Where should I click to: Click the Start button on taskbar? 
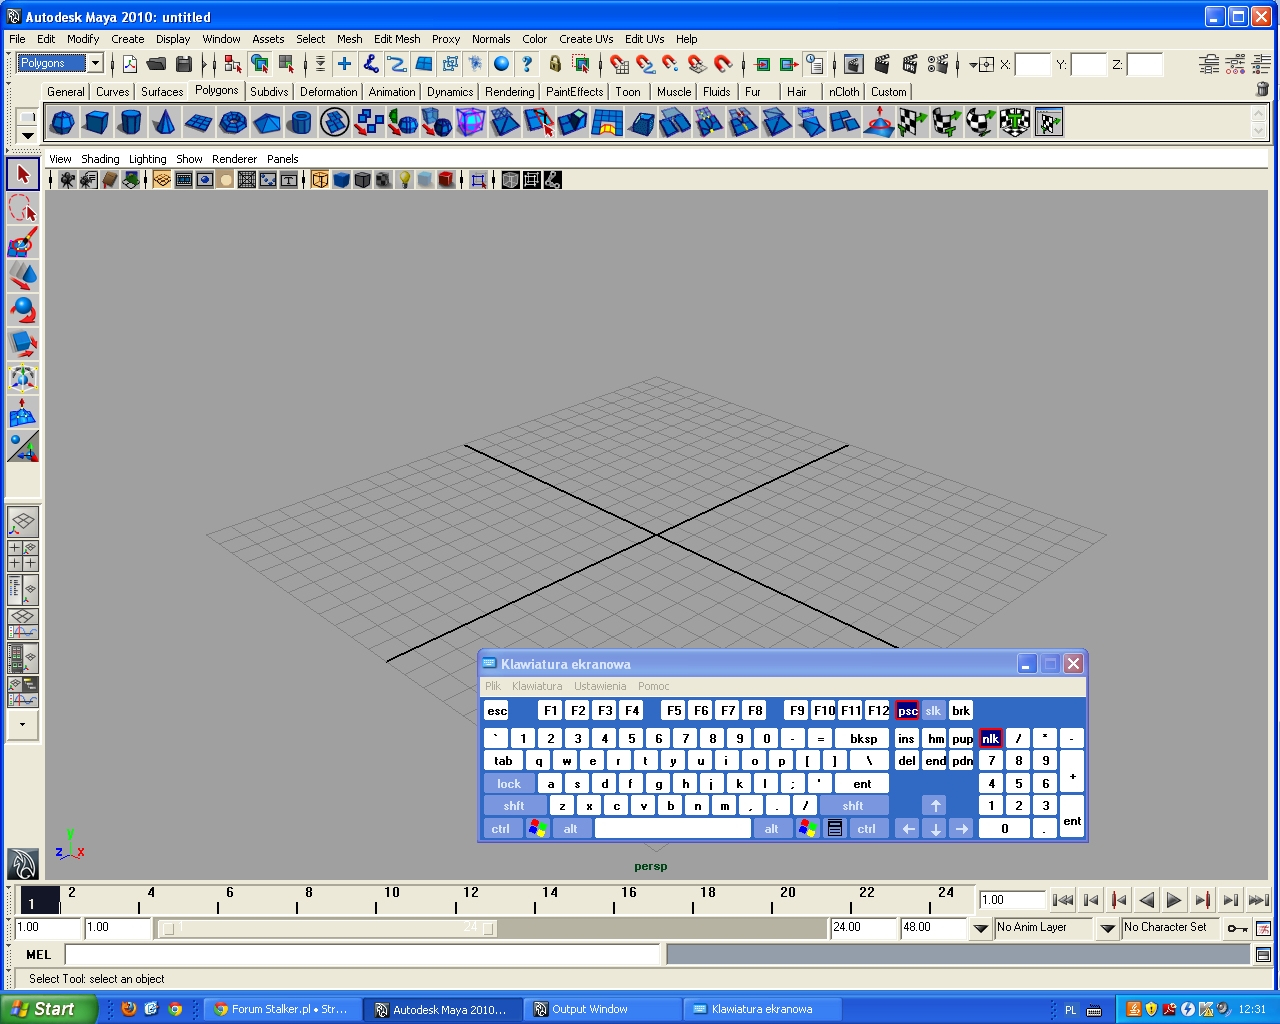(47, 1009)
